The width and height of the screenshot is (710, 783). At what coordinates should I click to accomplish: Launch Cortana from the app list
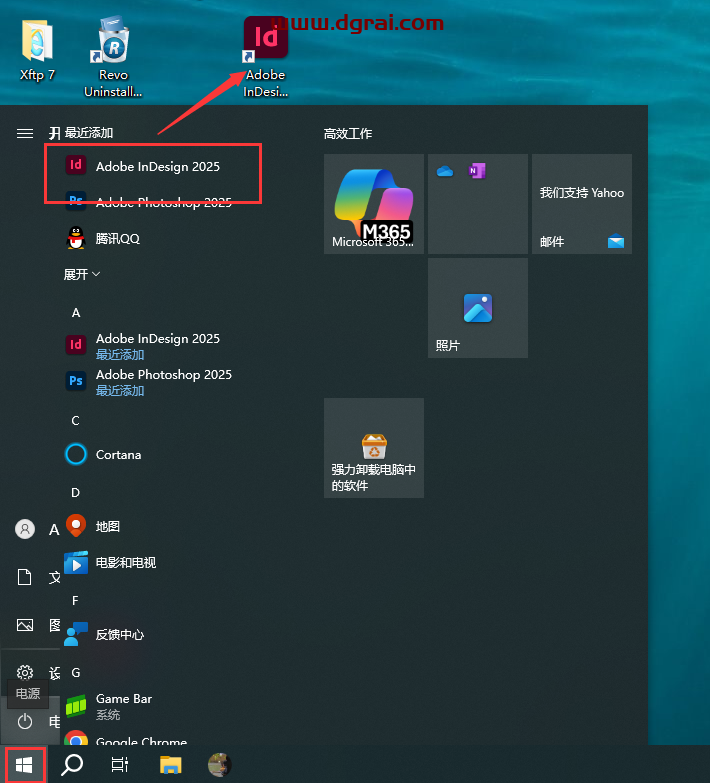pyautogui.click(x=118, y=455)
